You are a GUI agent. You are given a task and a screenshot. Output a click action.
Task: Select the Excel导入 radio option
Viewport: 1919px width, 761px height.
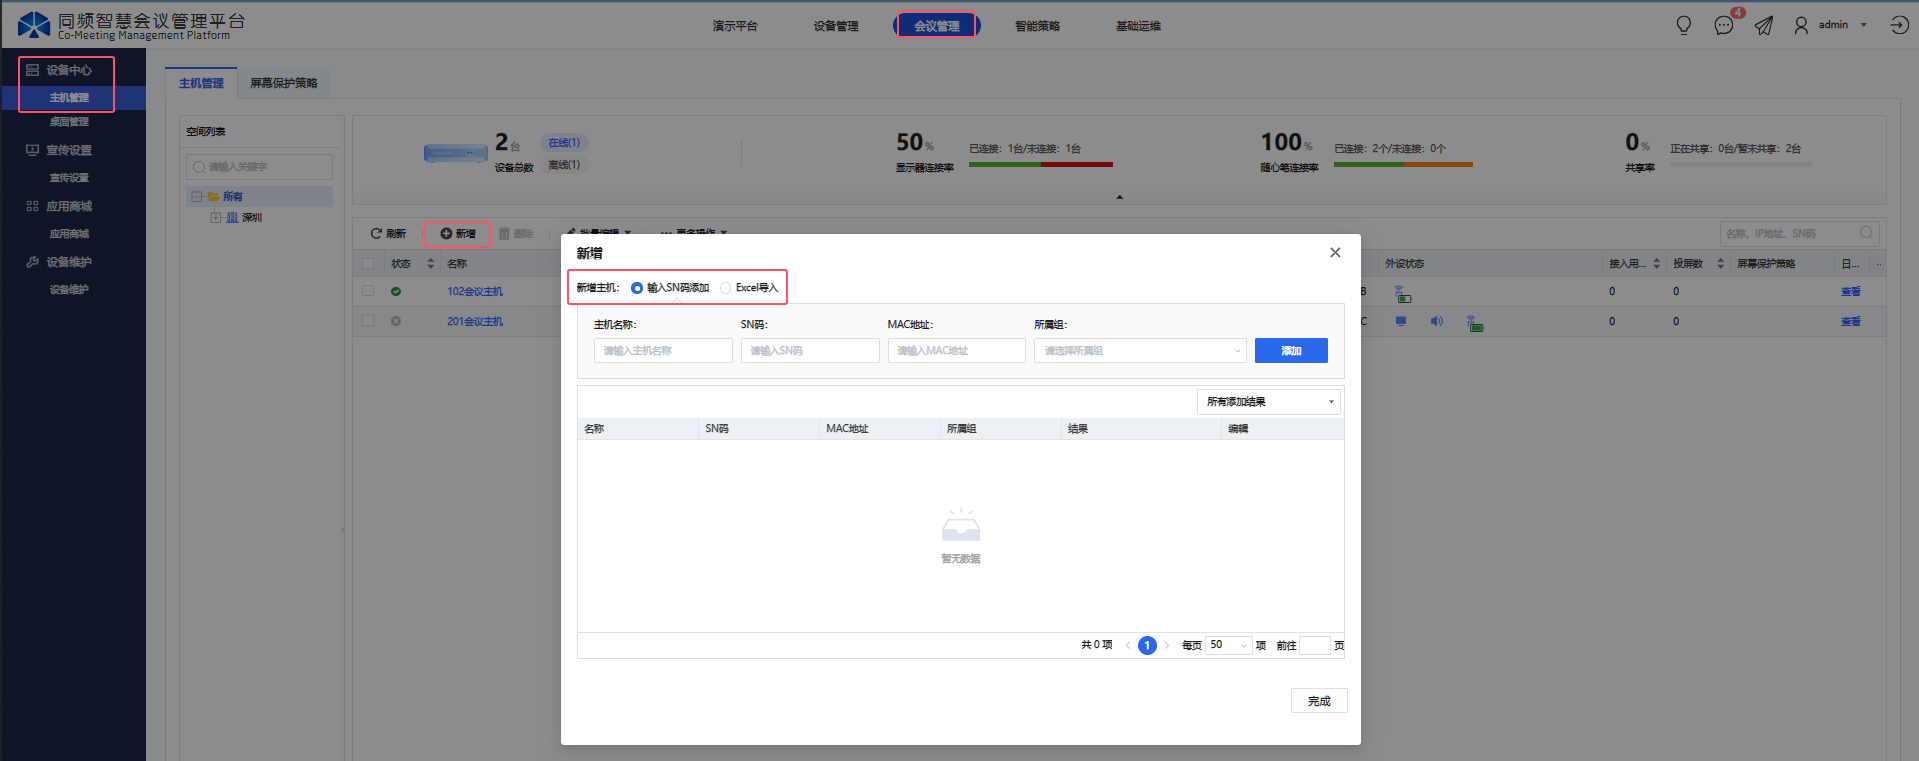click(726, 288)
